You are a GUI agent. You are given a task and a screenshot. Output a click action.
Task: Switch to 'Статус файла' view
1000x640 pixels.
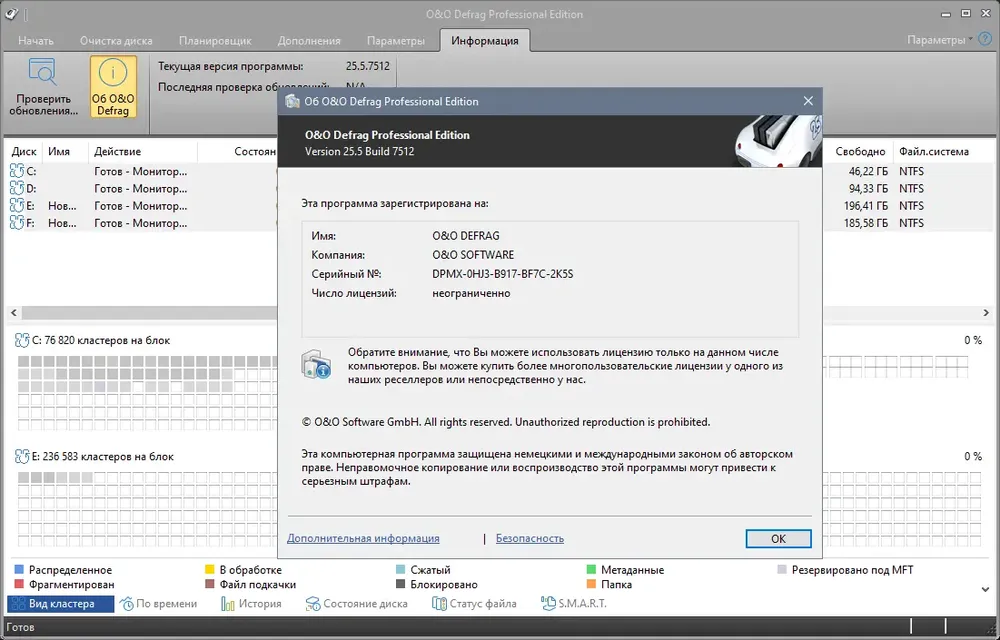pyautogui.click(x=474, y=603)
